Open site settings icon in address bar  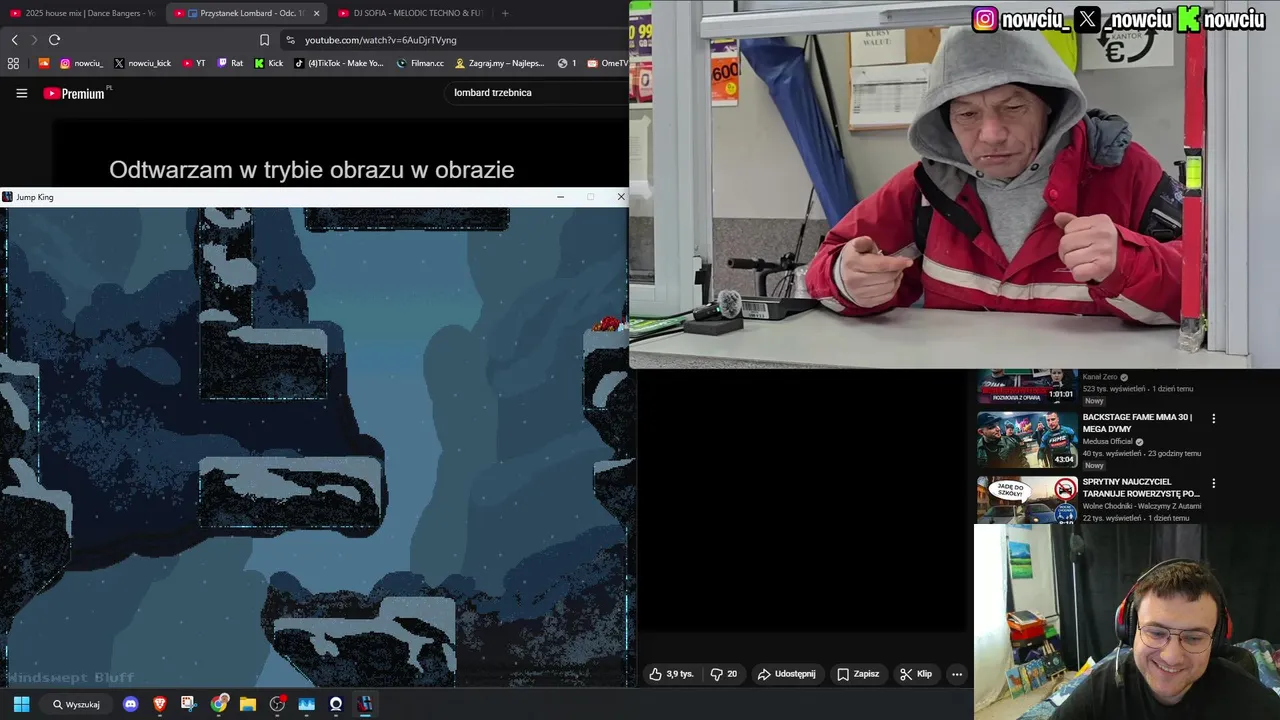point(290,40)
